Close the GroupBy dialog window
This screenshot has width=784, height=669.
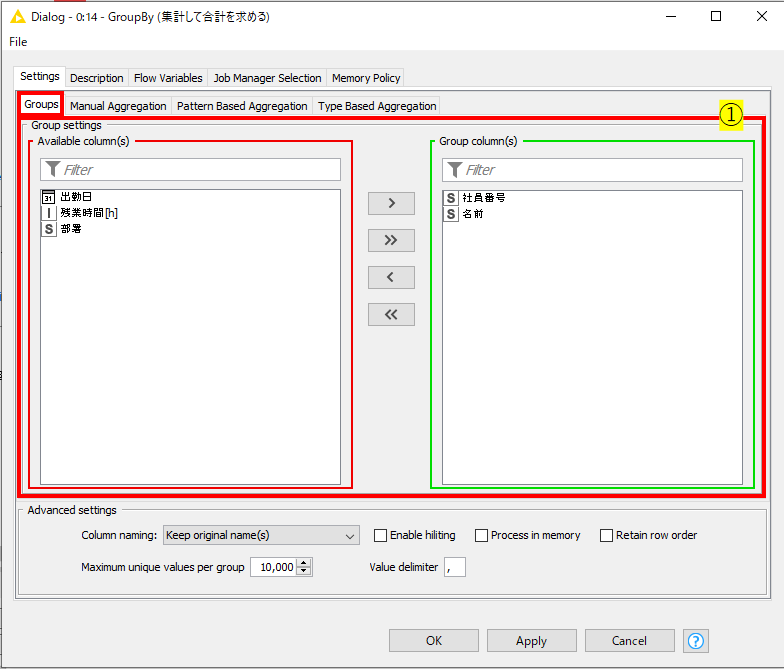pos(762,16)
